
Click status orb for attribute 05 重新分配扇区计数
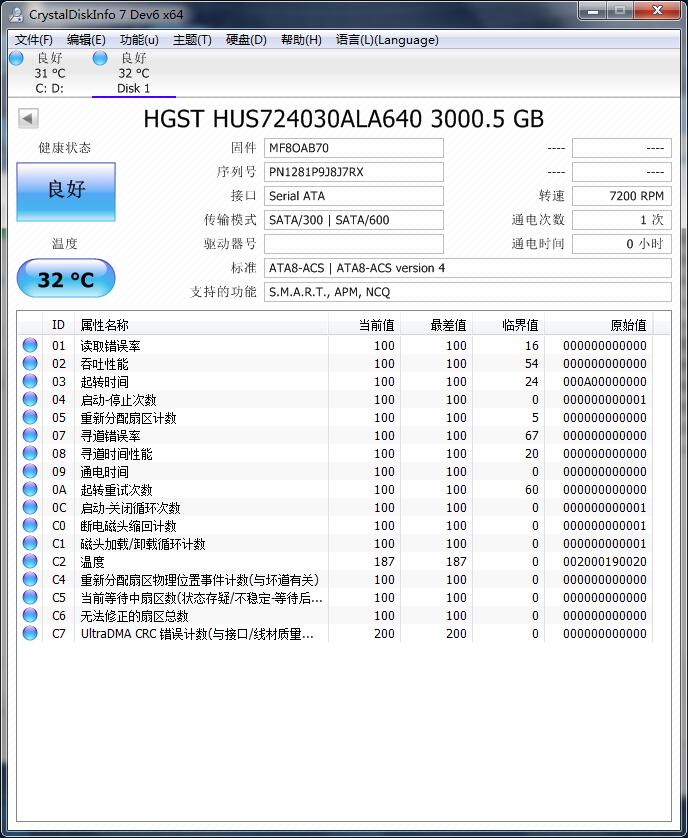[x=30, y=417]
